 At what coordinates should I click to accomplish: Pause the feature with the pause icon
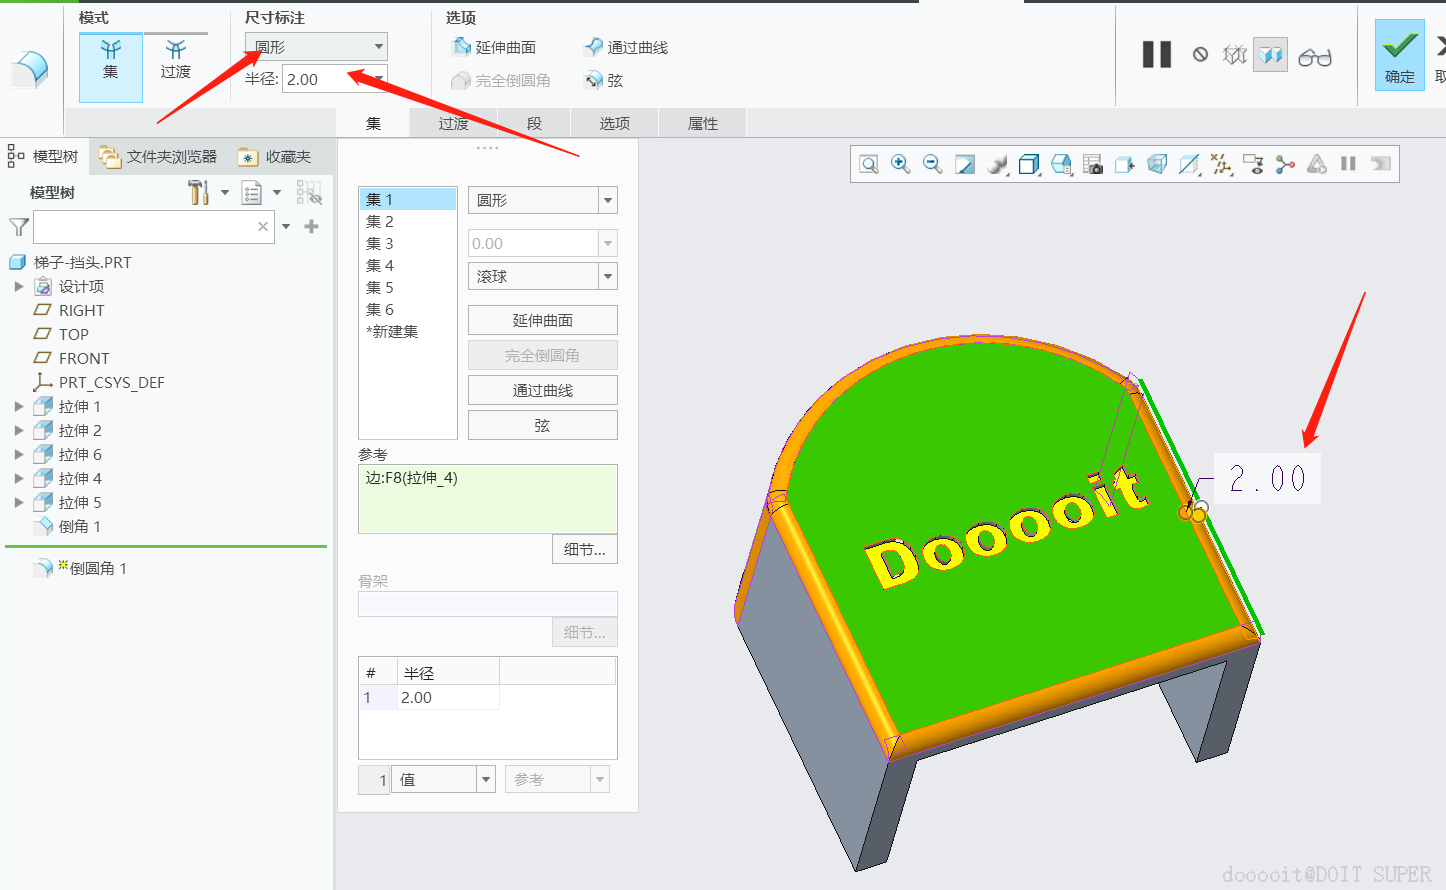(1156, 55)
